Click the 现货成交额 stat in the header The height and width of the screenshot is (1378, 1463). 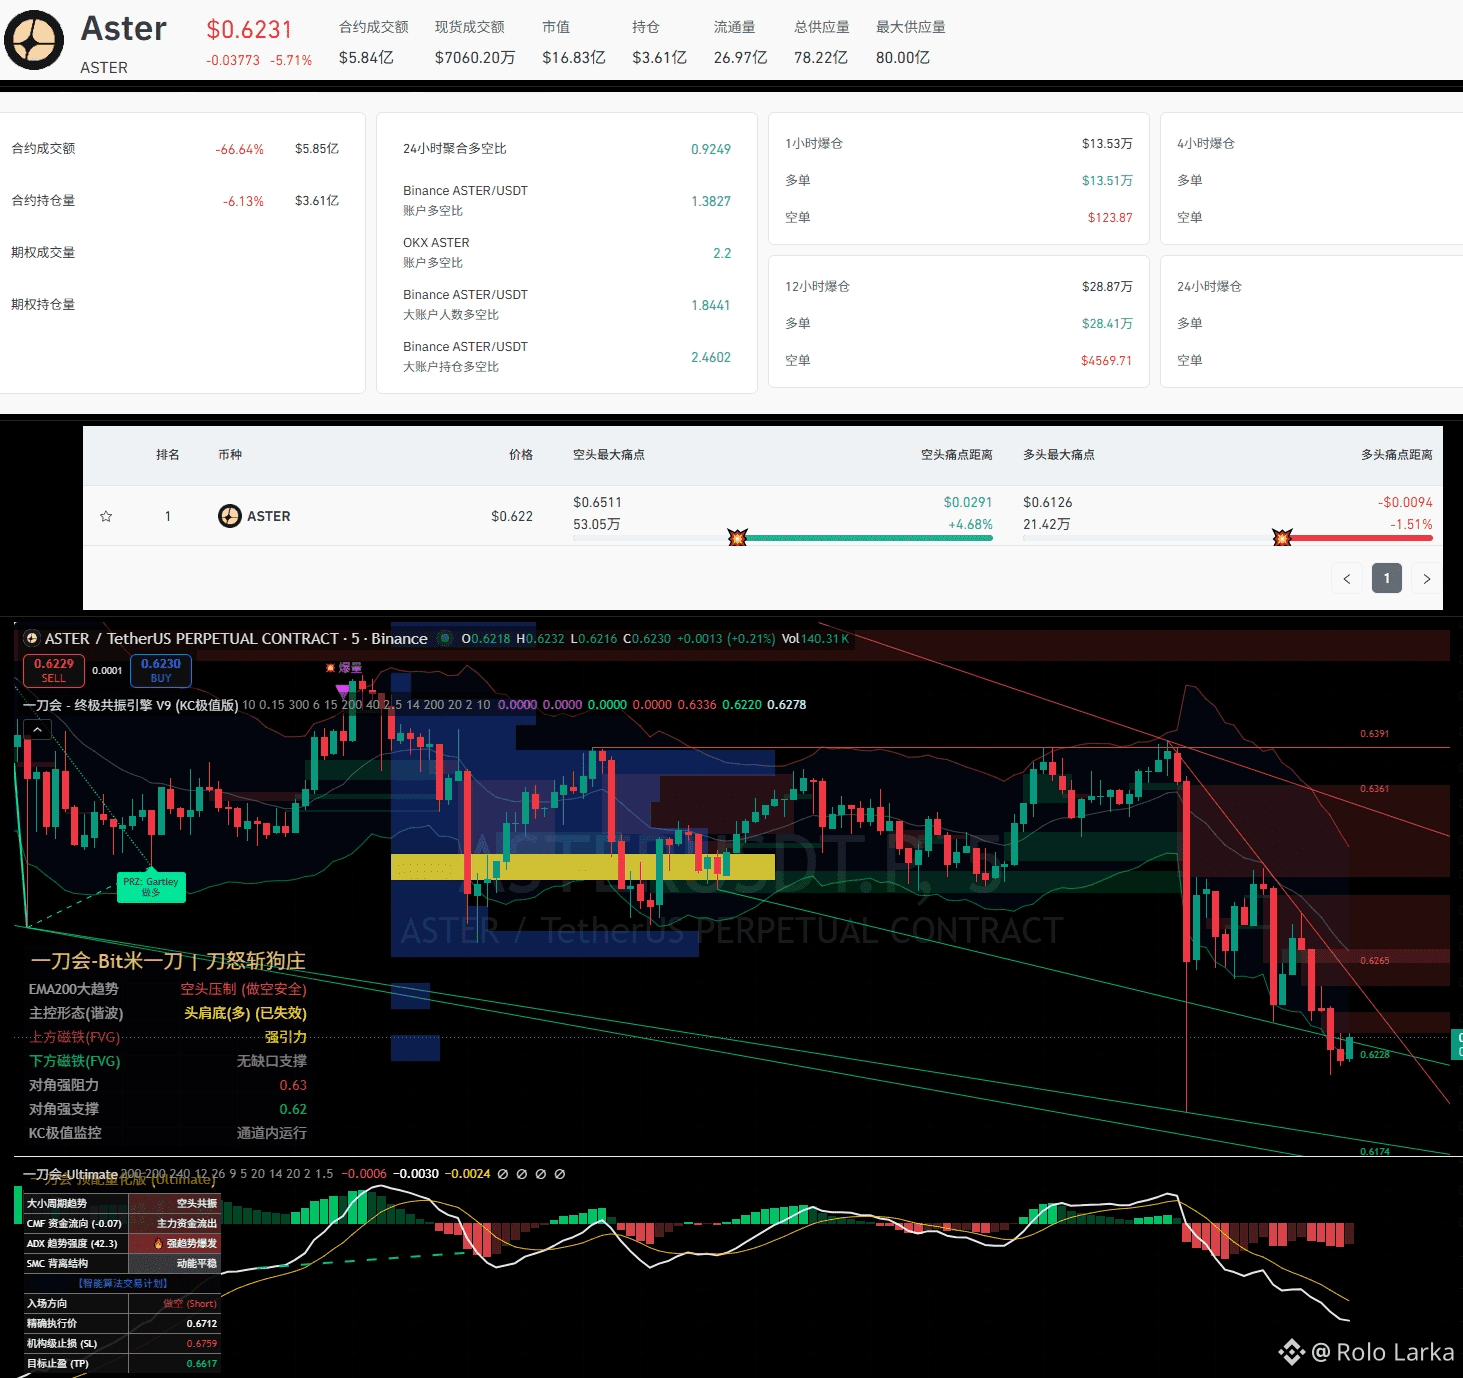point(475,42)
